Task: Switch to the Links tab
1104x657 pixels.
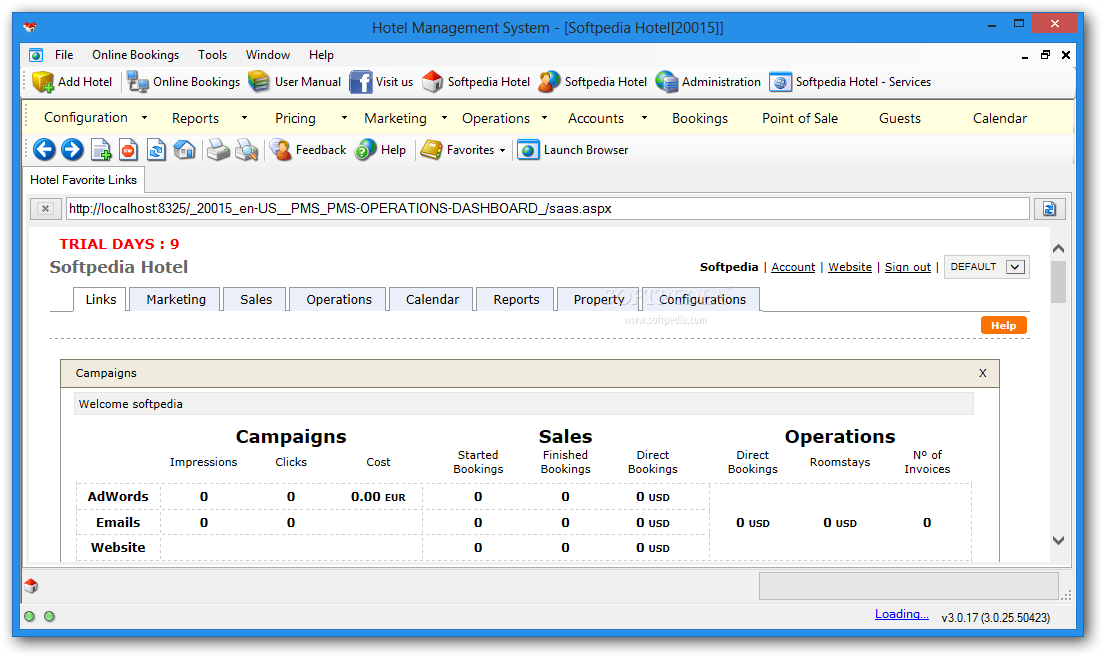Action: click(101, 299)
